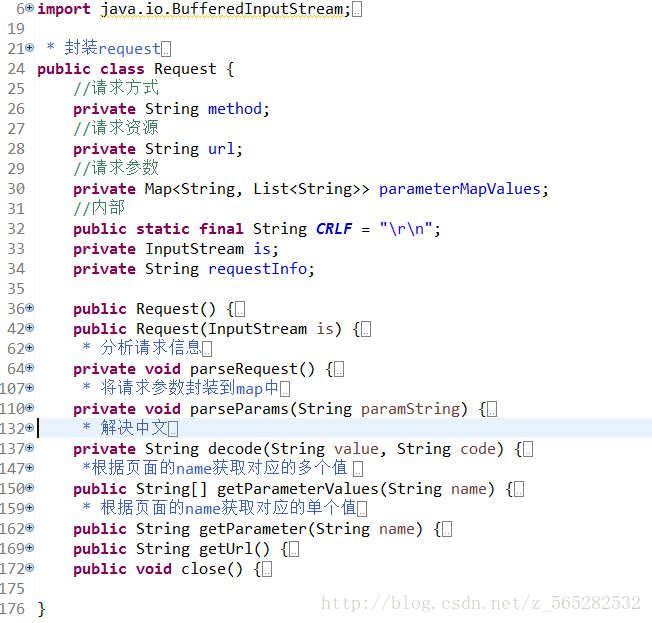
Task: Click the getParameterValues method name
Action: 298,489
